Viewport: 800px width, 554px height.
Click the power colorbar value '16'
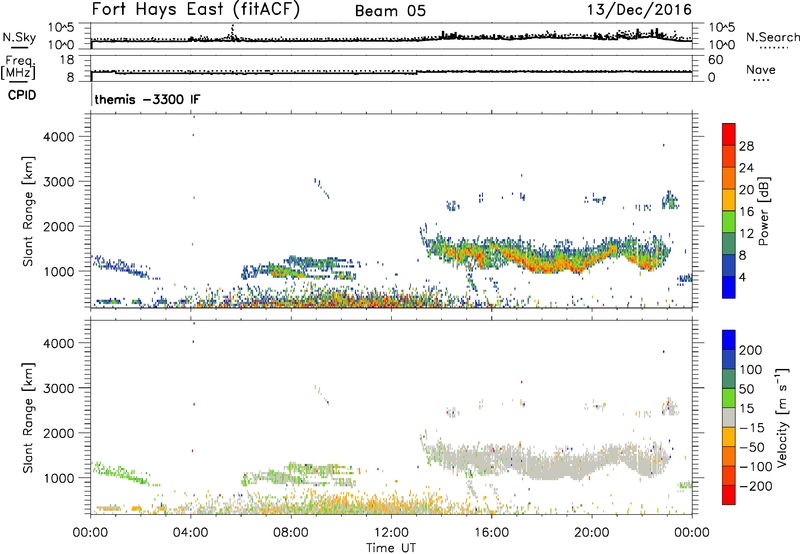coord(746,212)
